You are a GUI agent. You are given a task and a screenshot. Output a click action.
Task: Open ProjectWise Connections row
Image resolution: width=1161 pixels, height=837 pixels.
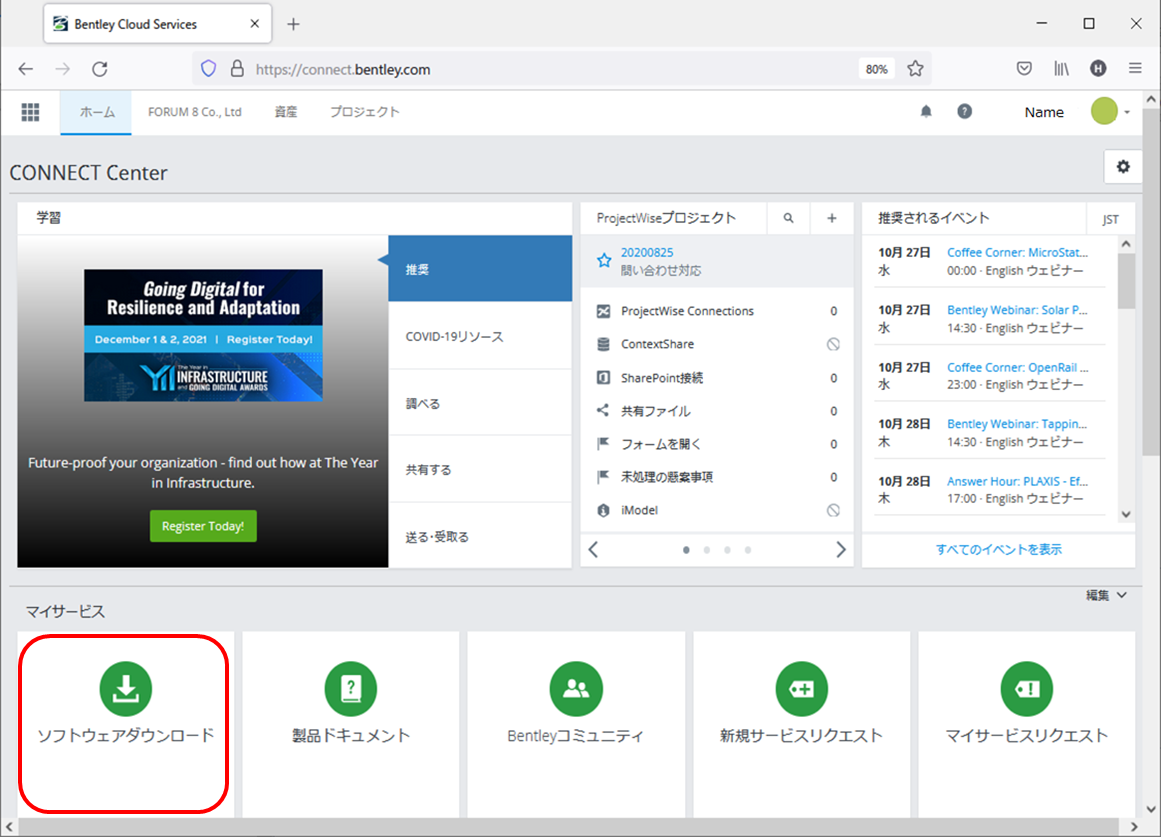[x=717, y=311]
